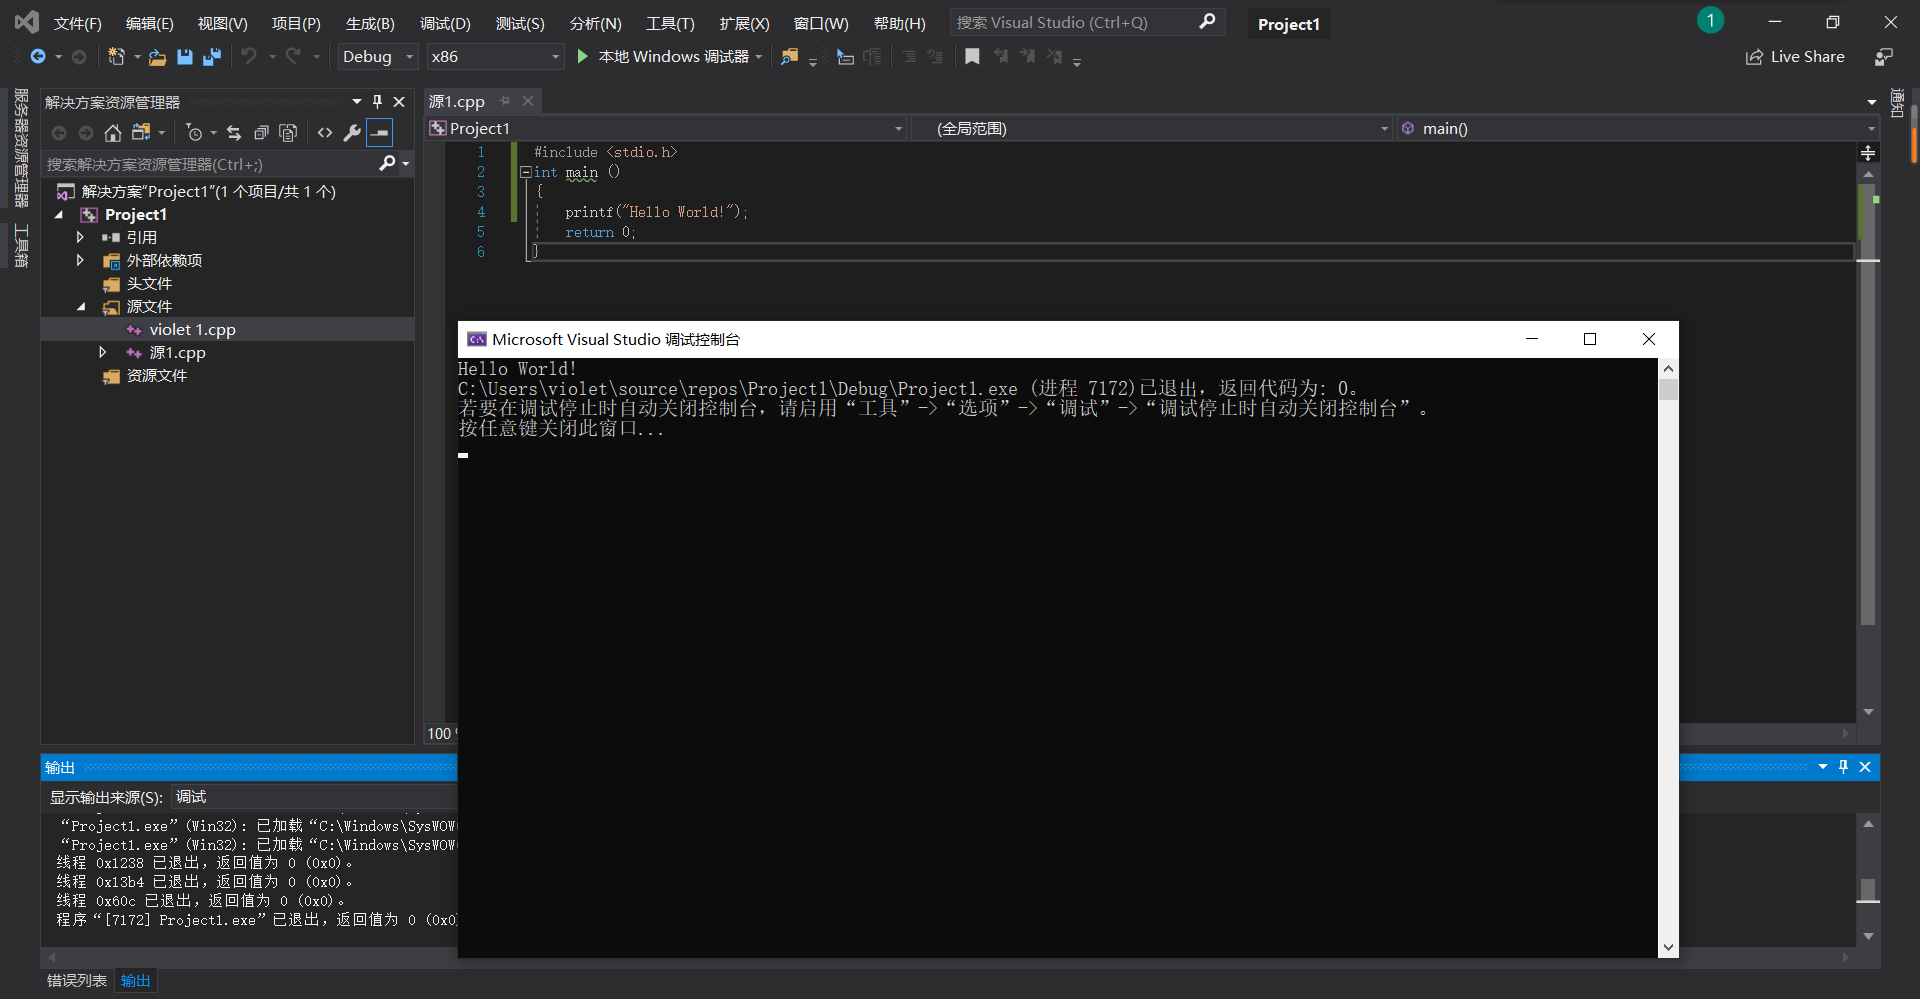Click the Collapse All icon in Solution Explorer
Image resolution: width=1920 pixels, height=999 pixels.
(x=261, y=133)
